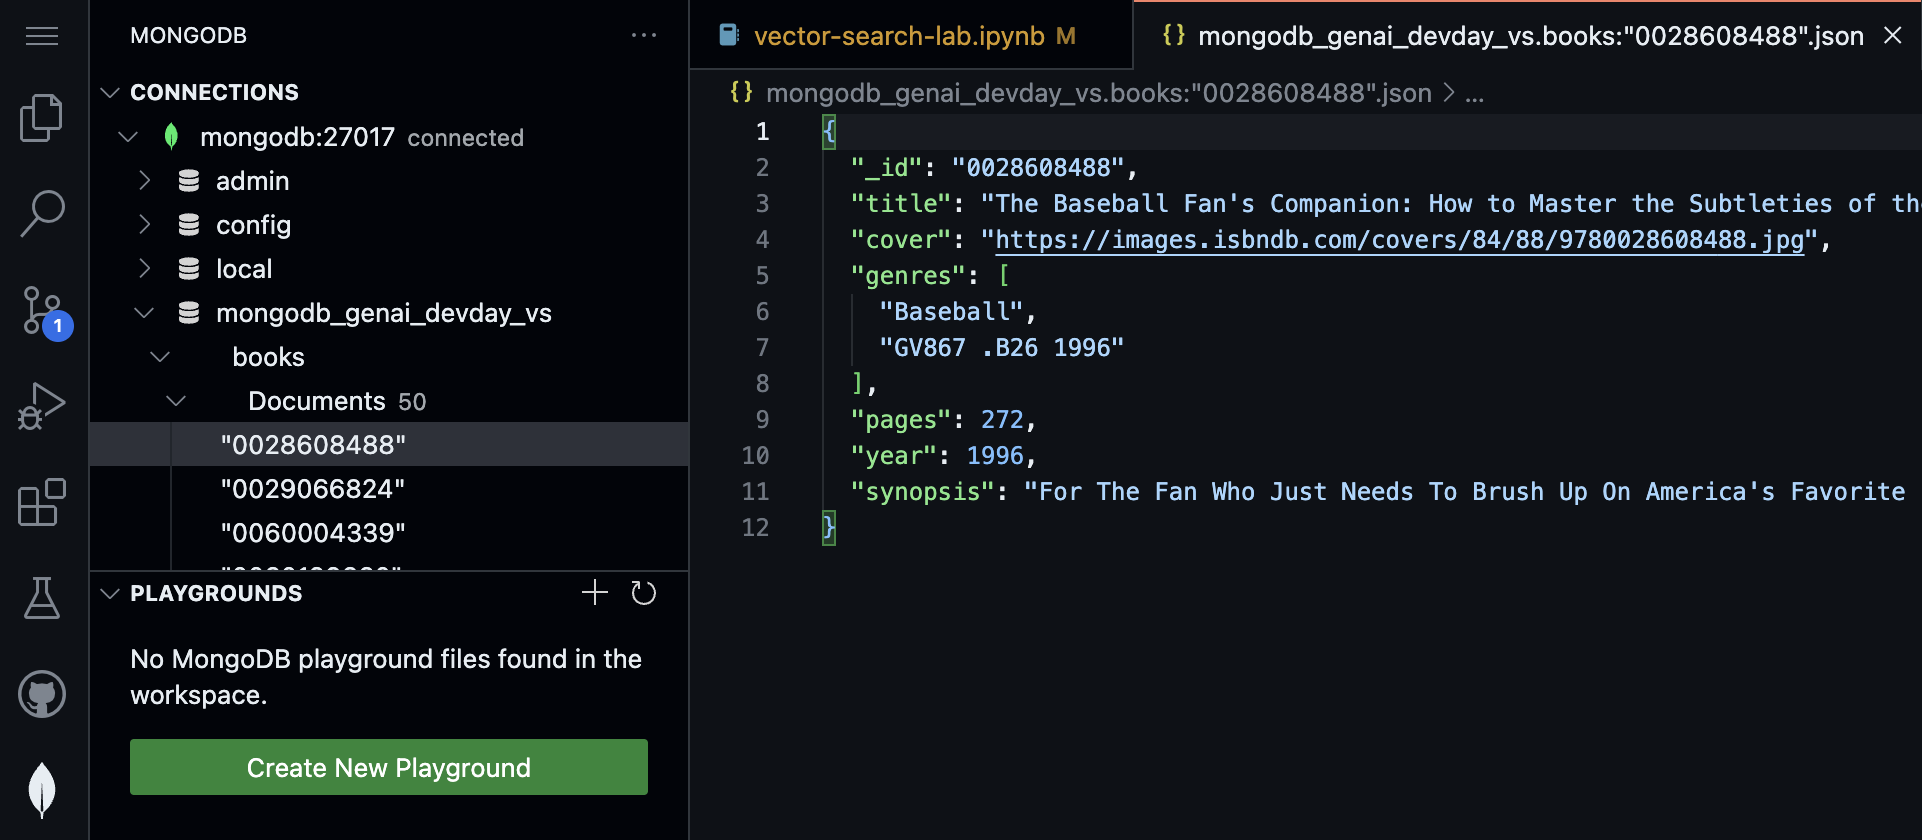
Task: Add a new playground with plus icon
Action: pyautogui.click(x=595, y=593)
